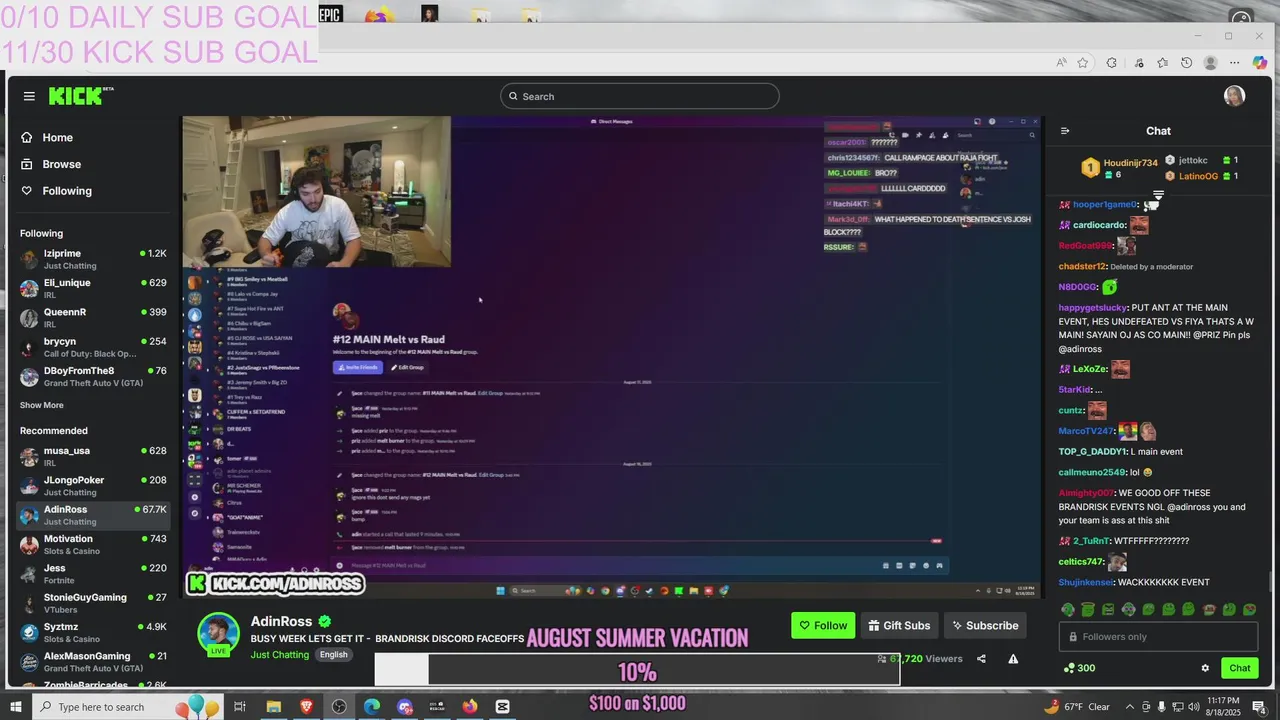The width and height of the screenshot is (1280, 720).
Task: Open Iziprime channel in Following list
Action: (x=93, y=259)
